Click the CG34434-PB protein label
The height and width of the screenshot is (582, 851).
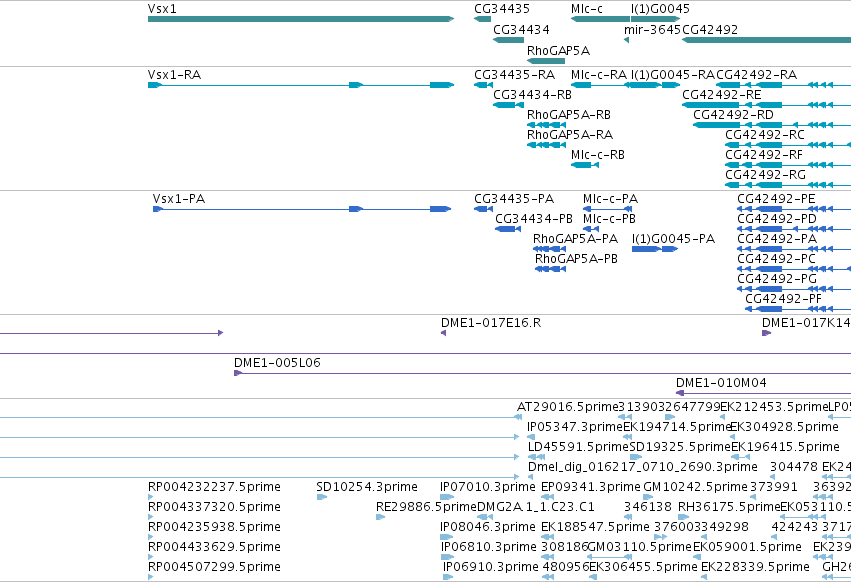(x=534, y=219)
